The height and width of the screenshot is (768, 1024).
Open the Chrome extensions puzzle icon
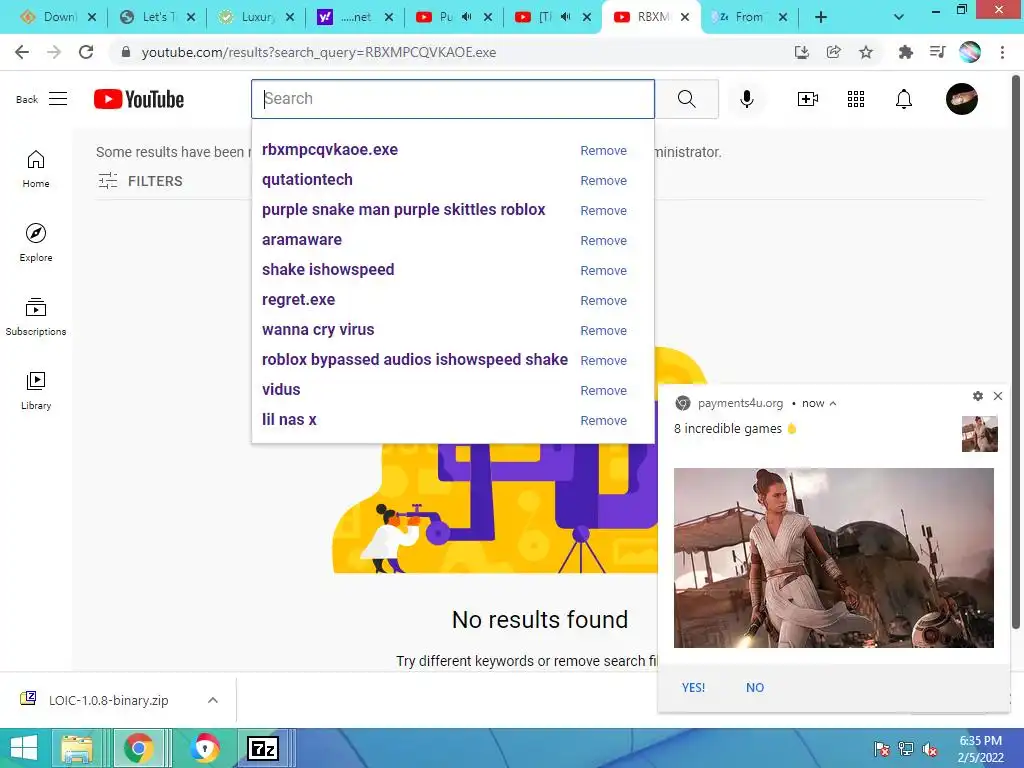point(905,52)
